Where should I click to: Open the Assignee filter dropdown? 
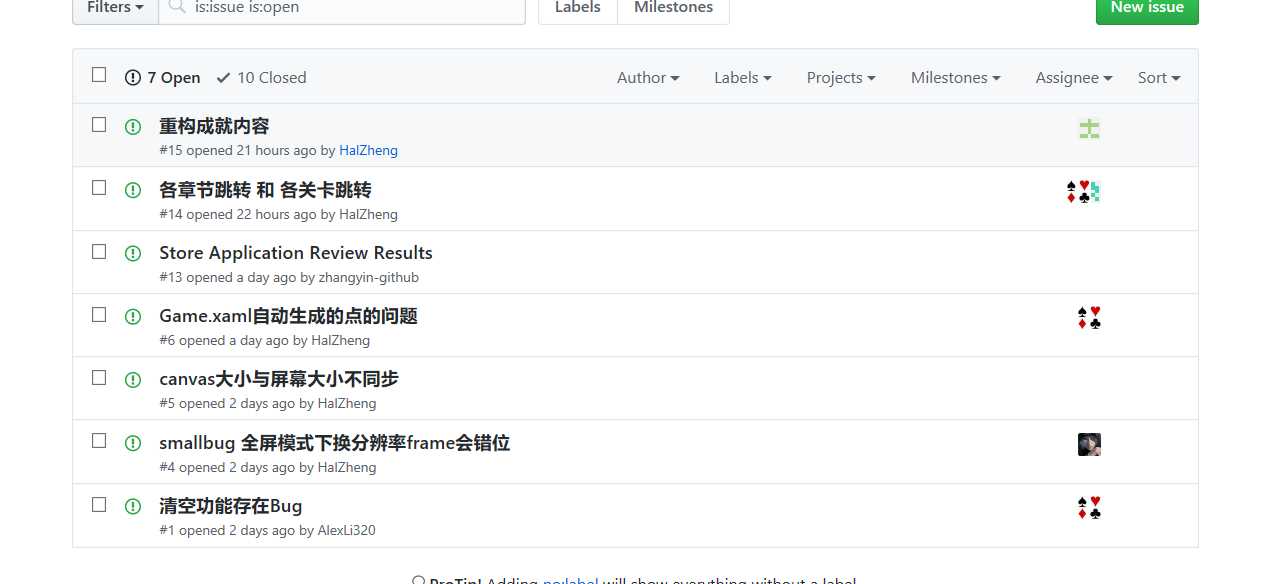tap(1074, 77)
